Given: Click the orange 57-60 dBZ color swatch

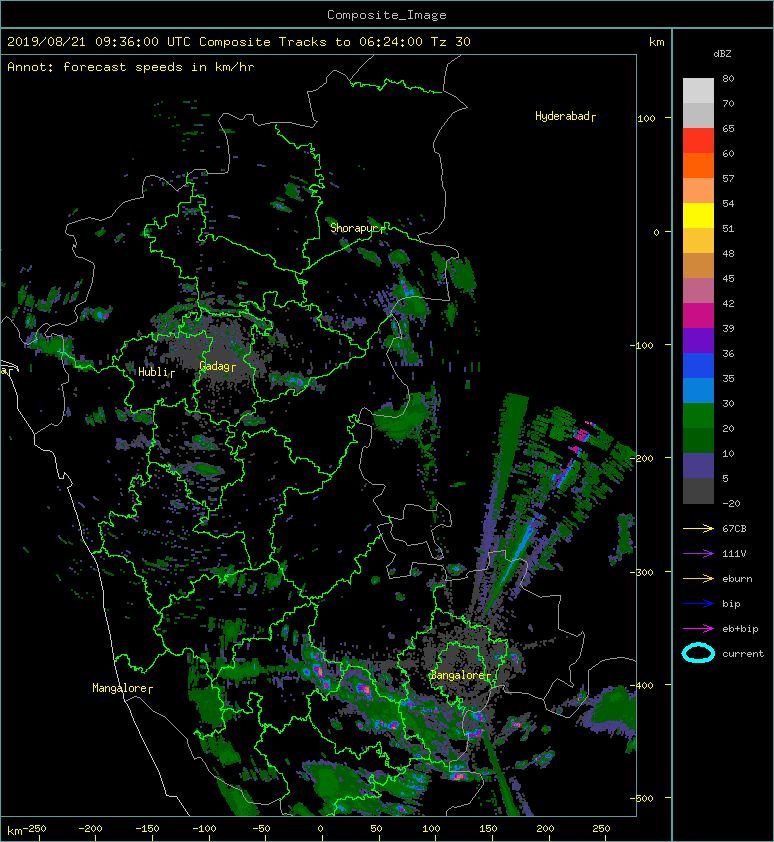Looking at the screenshot, I should (698, 166).
